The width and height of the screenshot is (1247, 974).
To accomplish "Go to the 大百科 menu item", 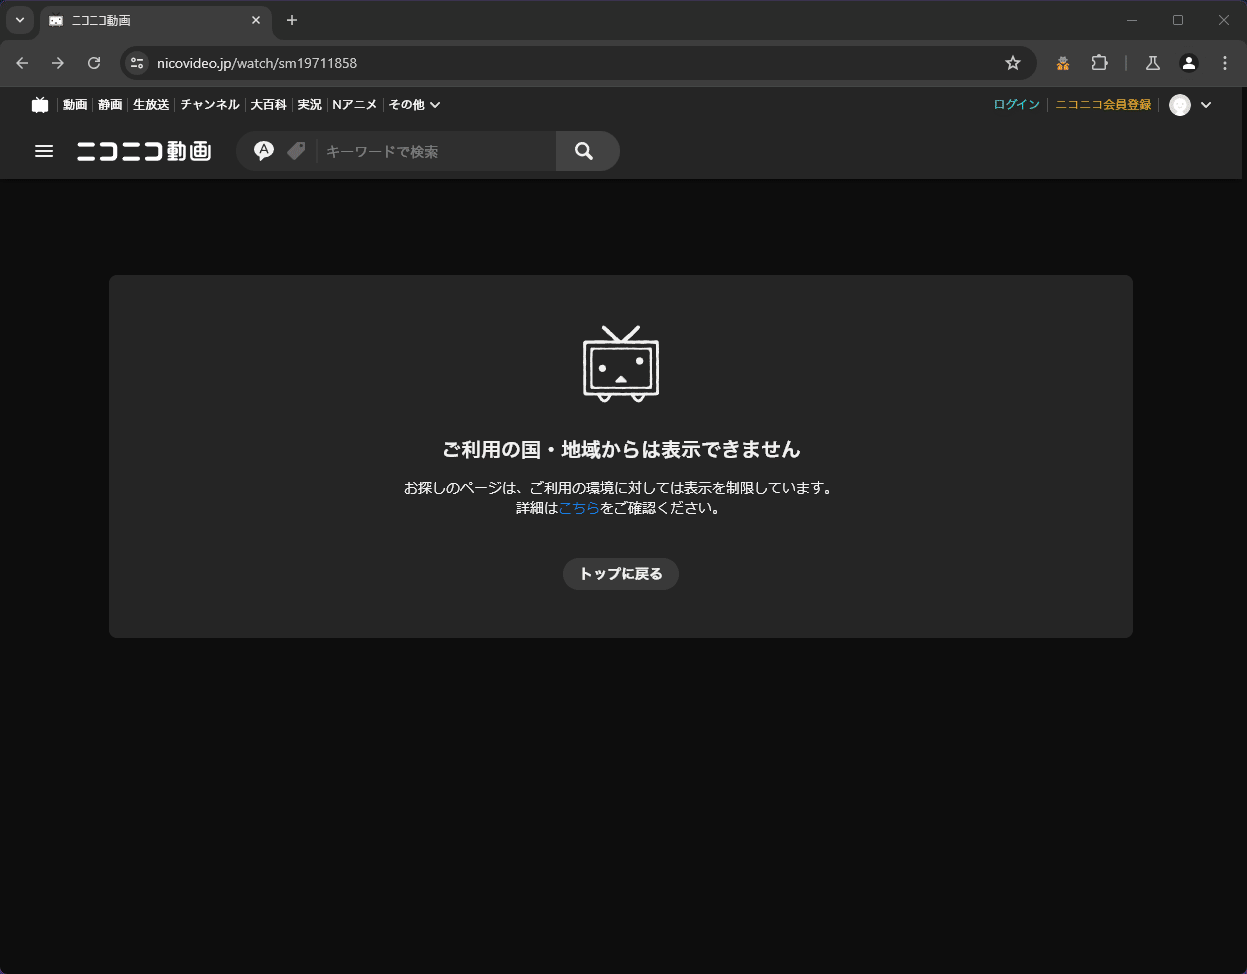I will [x=268, y=105].
